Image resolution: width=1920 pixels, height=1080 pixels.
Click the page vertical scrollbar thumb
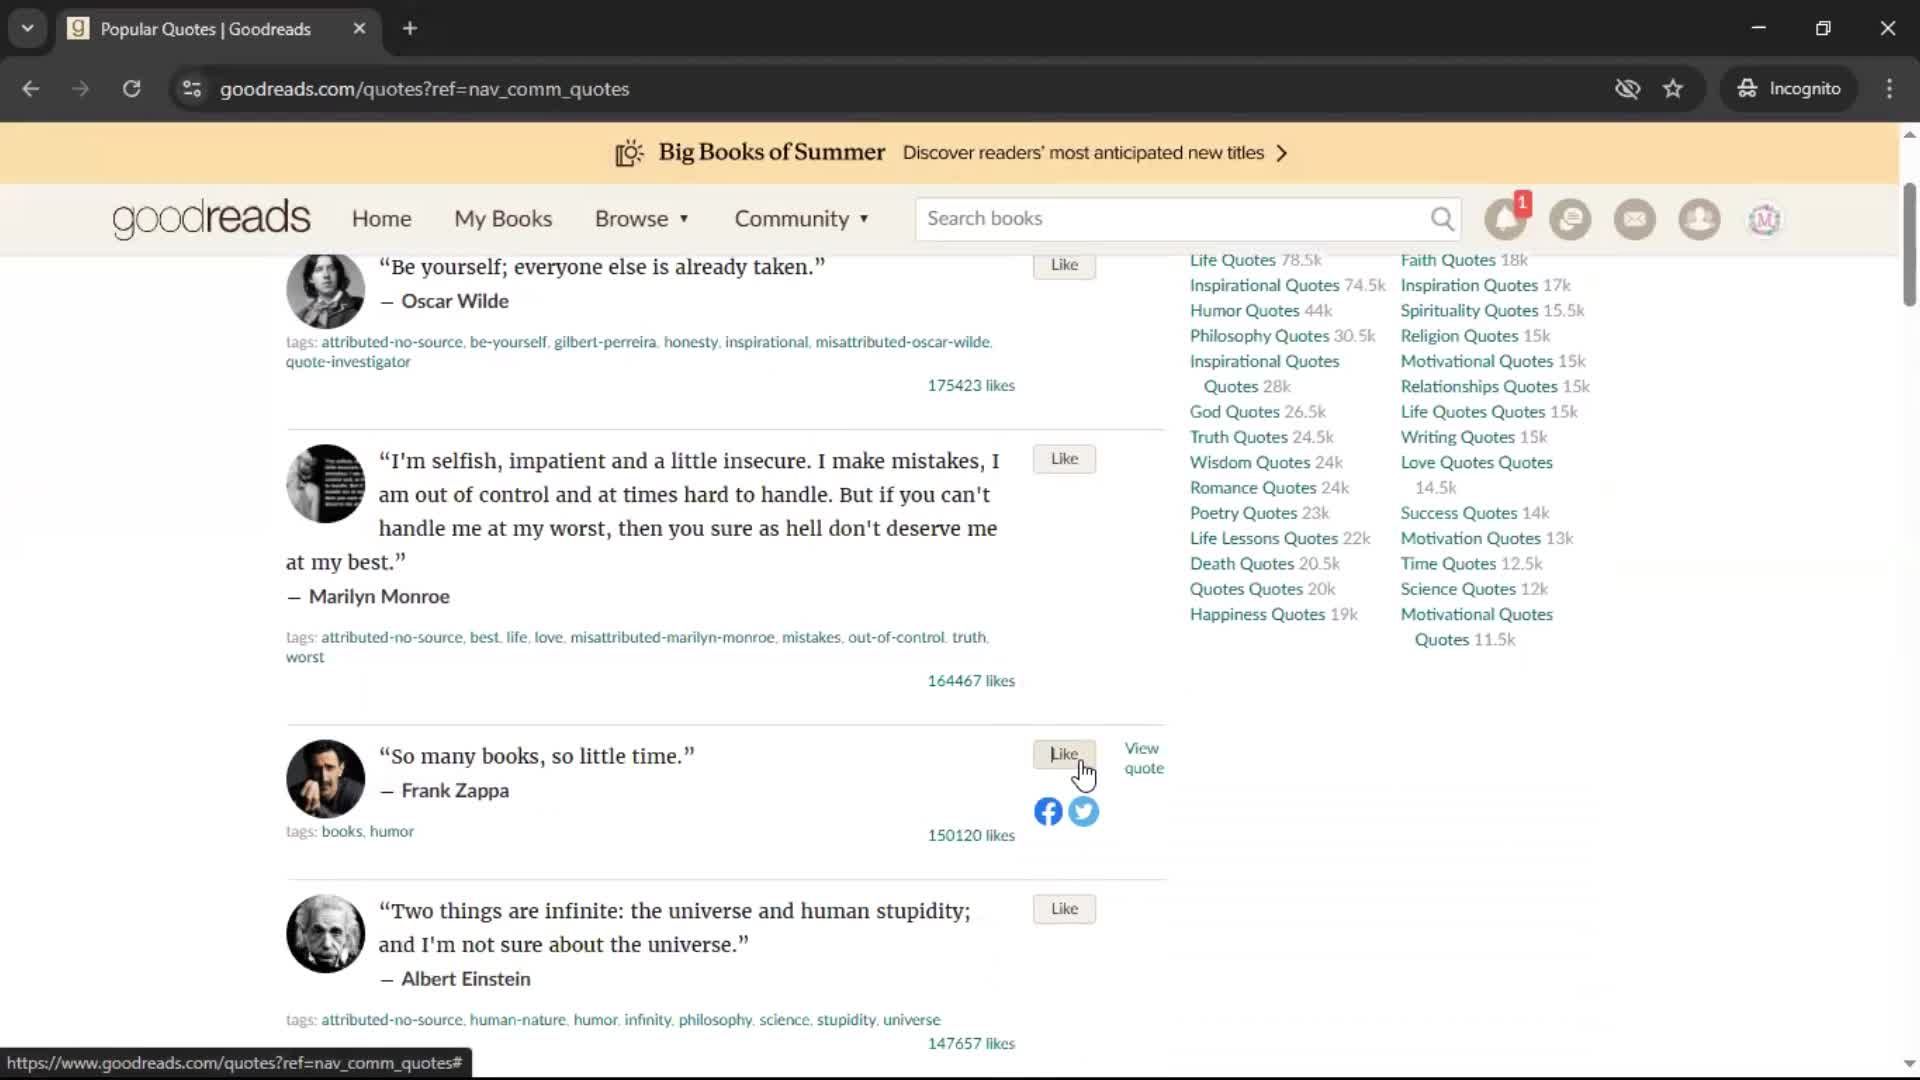(1909, 245)
